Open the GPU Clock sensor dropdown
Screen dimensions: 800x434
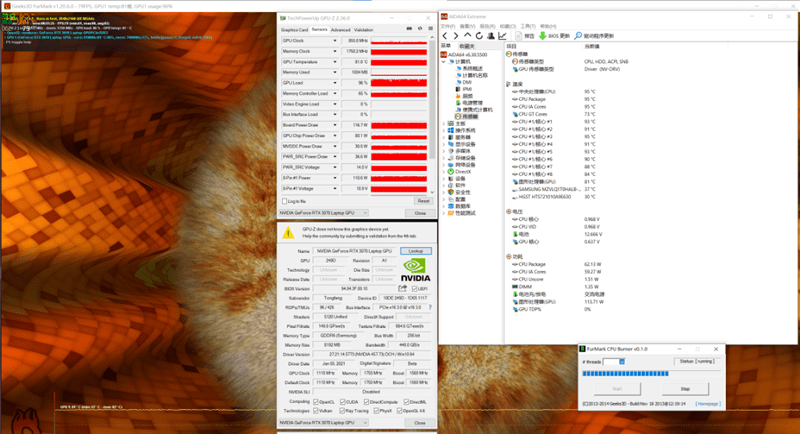335,41
